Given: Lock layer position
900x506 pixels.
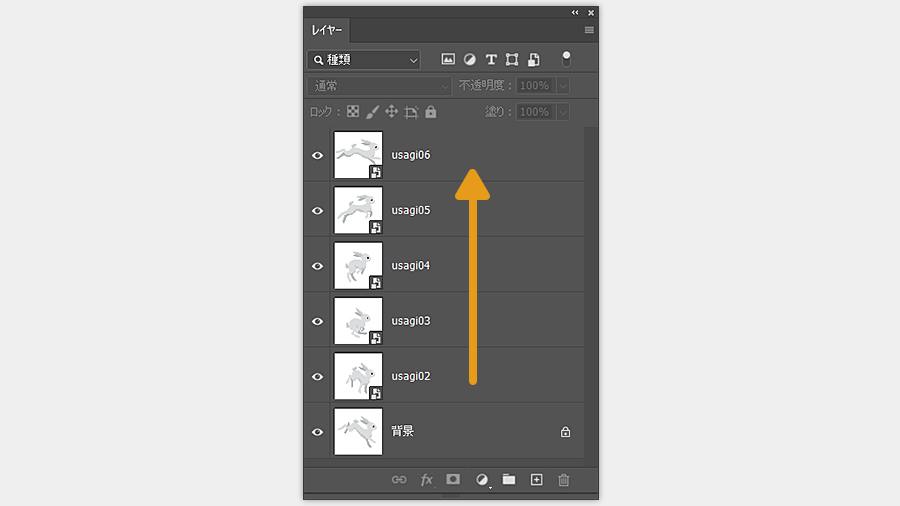Looking at the screenshot, I should pyautogui.click(x=391, y=111).
